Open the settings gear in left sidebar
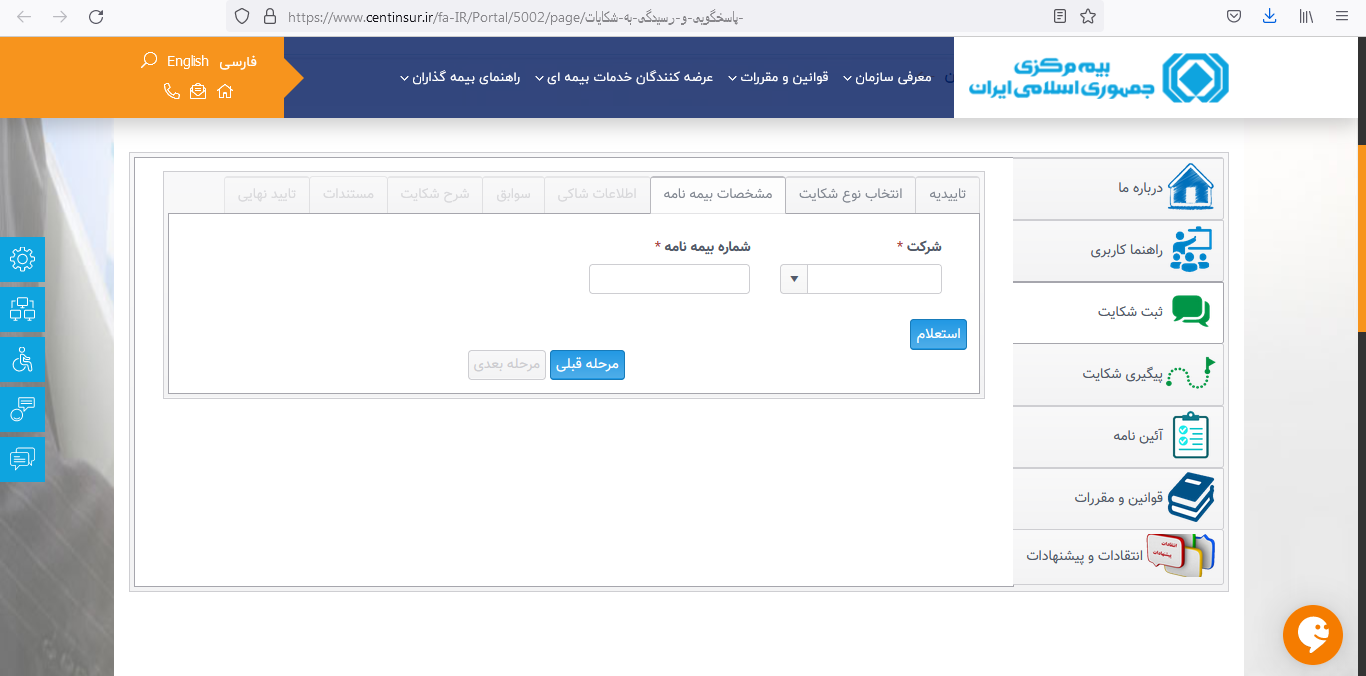The image size is (1366, 676). pos(22,259)
